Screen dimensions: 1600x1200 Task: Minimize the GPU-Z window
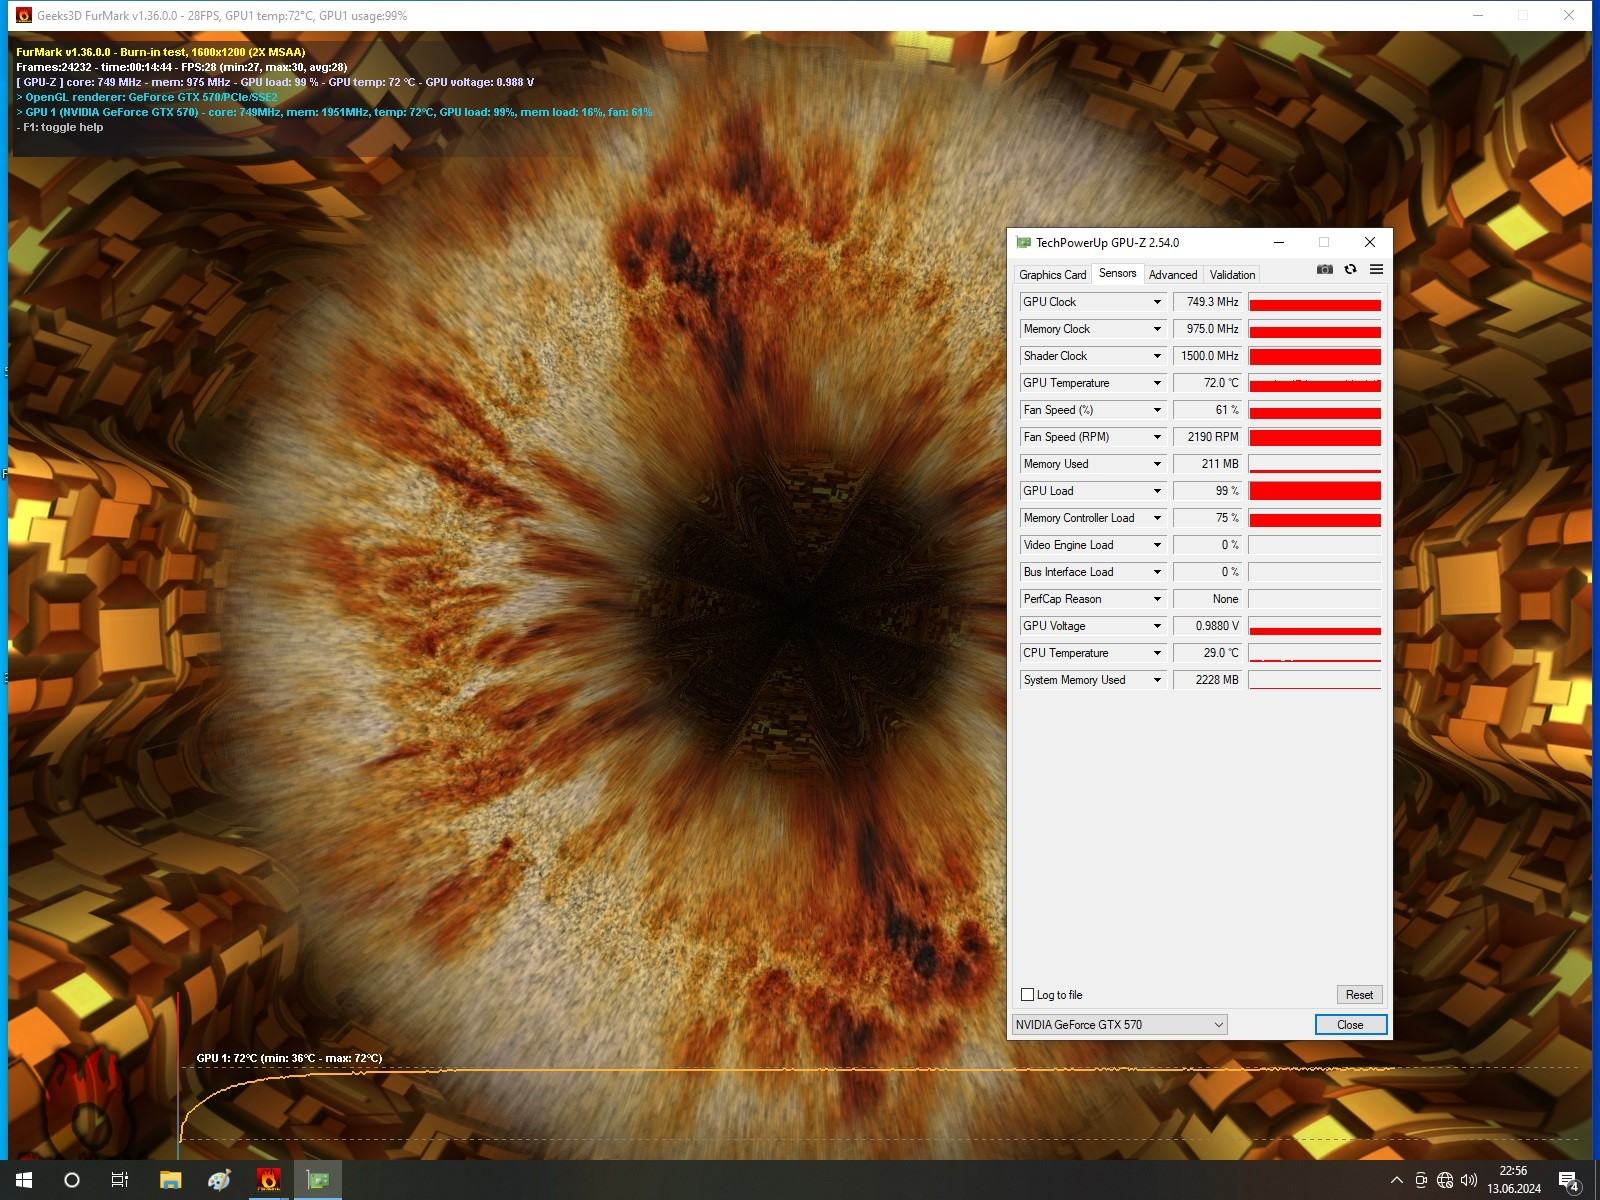[1279, 242]
